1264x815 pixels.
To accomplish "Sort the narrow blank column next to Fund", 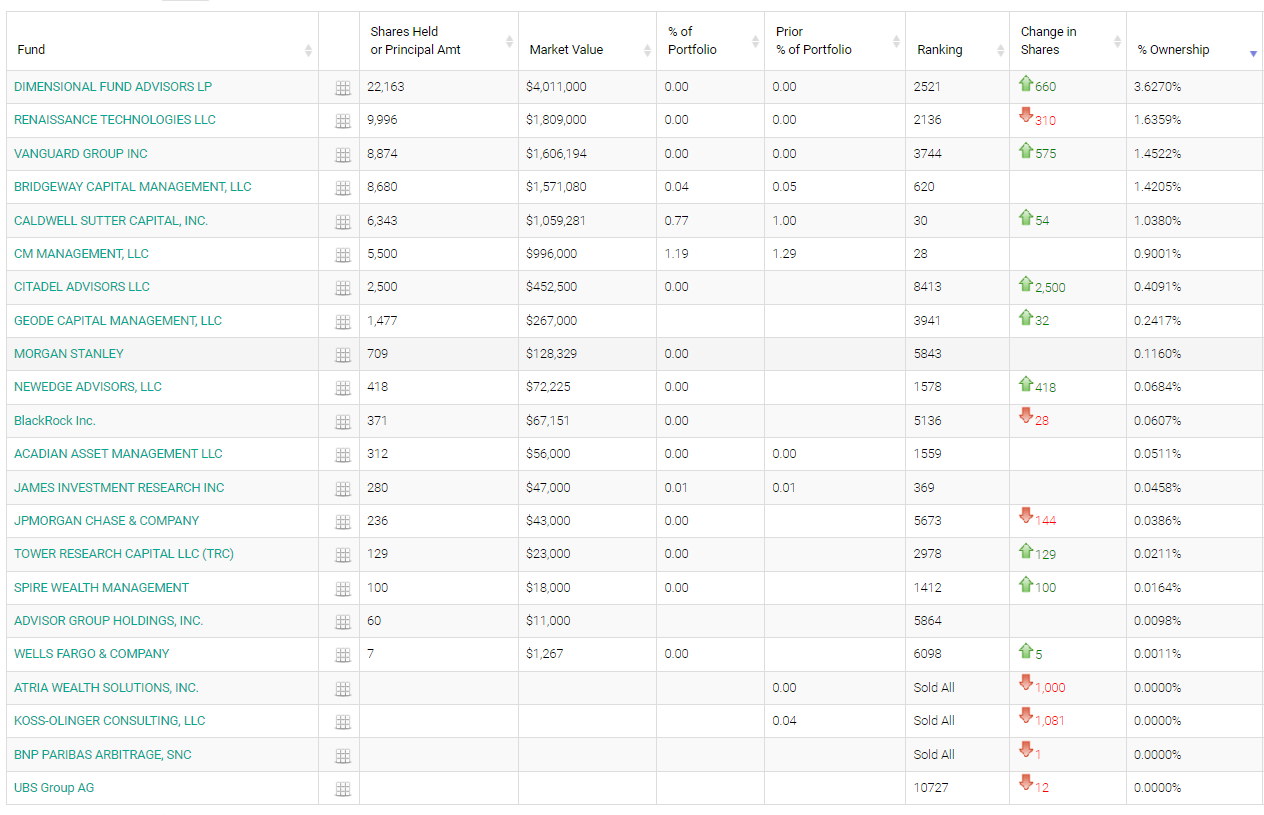I will pos(339,41).
